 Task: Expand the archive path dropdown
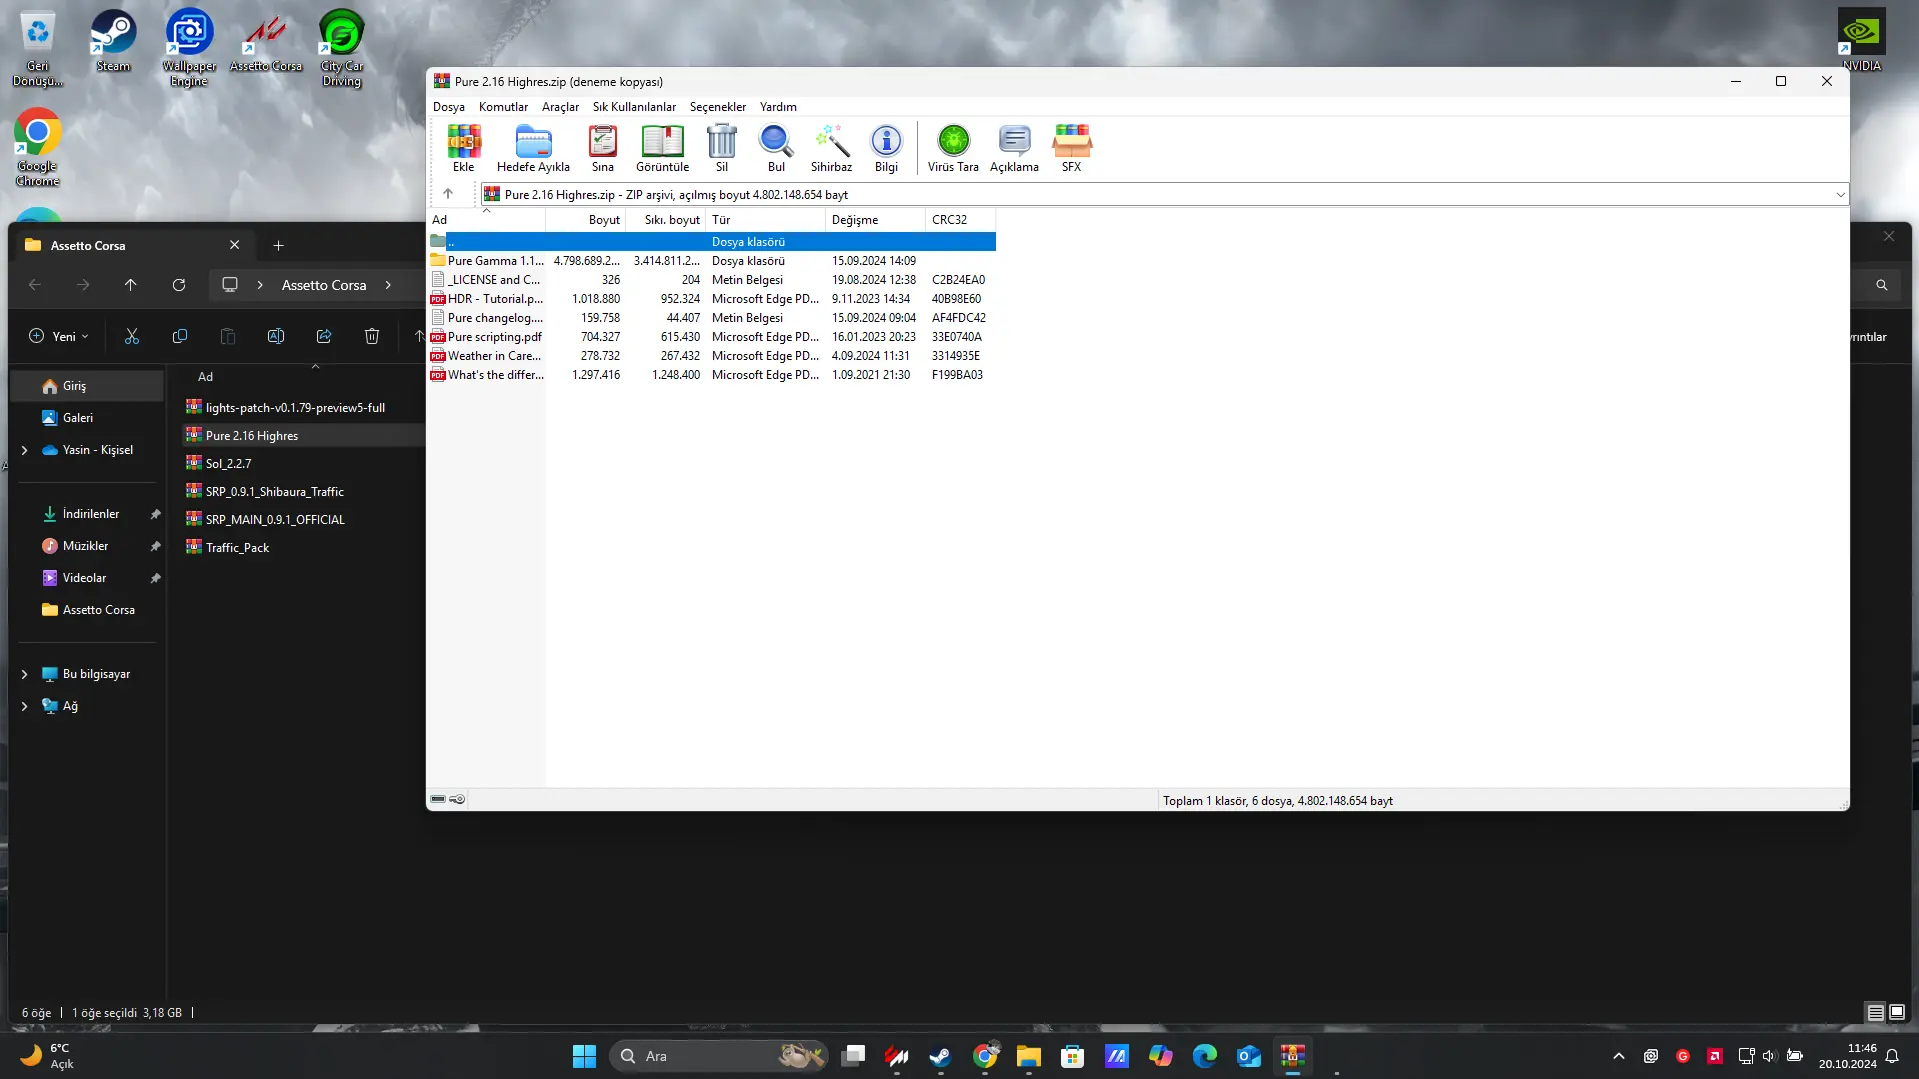pyautogui.click(x=1840, y=195)
